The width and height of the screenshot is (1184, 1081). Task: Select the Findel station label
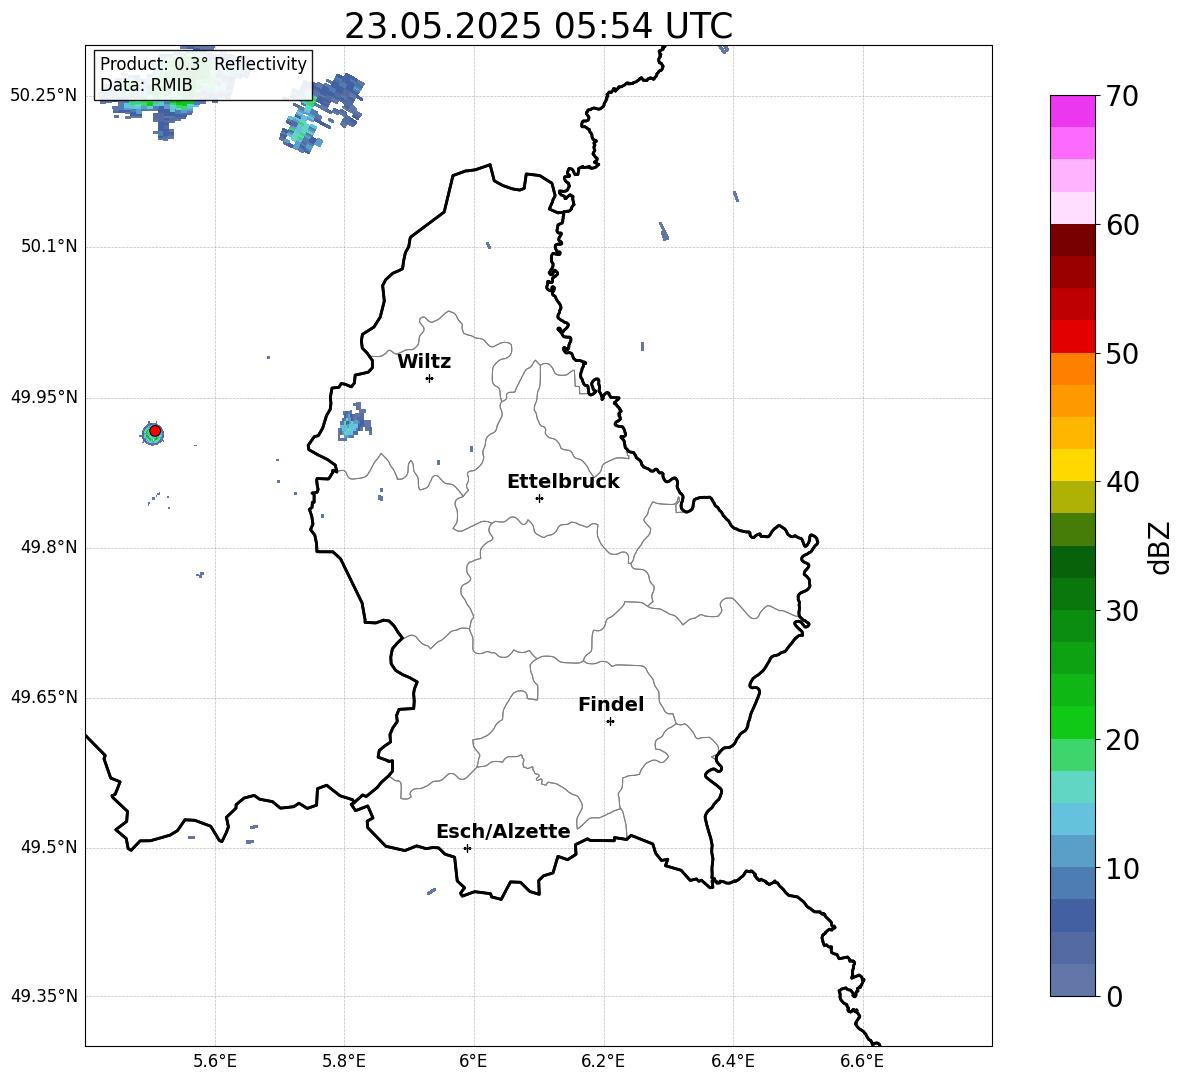(611, 704)
